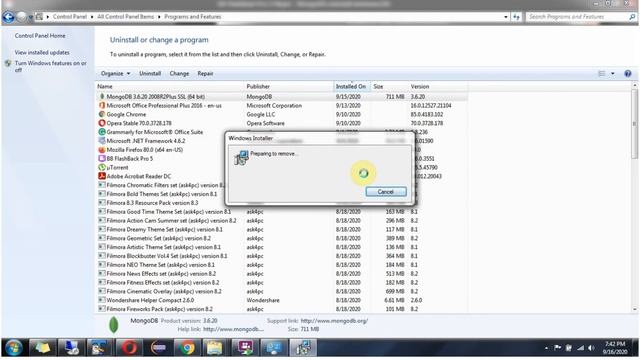
Task: Open the file explorer folder taskbar icon
Action: point(214,348)
